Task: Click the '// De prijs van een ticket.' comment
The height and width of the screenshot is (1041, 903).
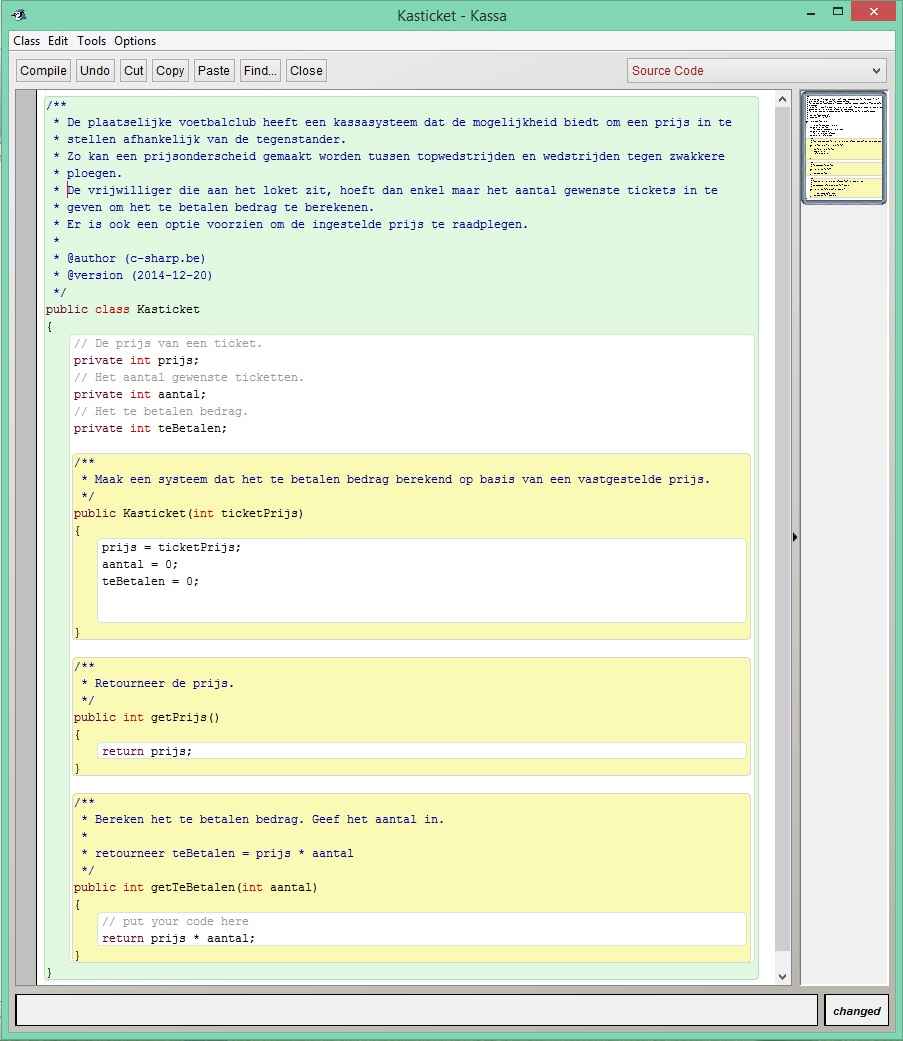Action: pos(168,343)
